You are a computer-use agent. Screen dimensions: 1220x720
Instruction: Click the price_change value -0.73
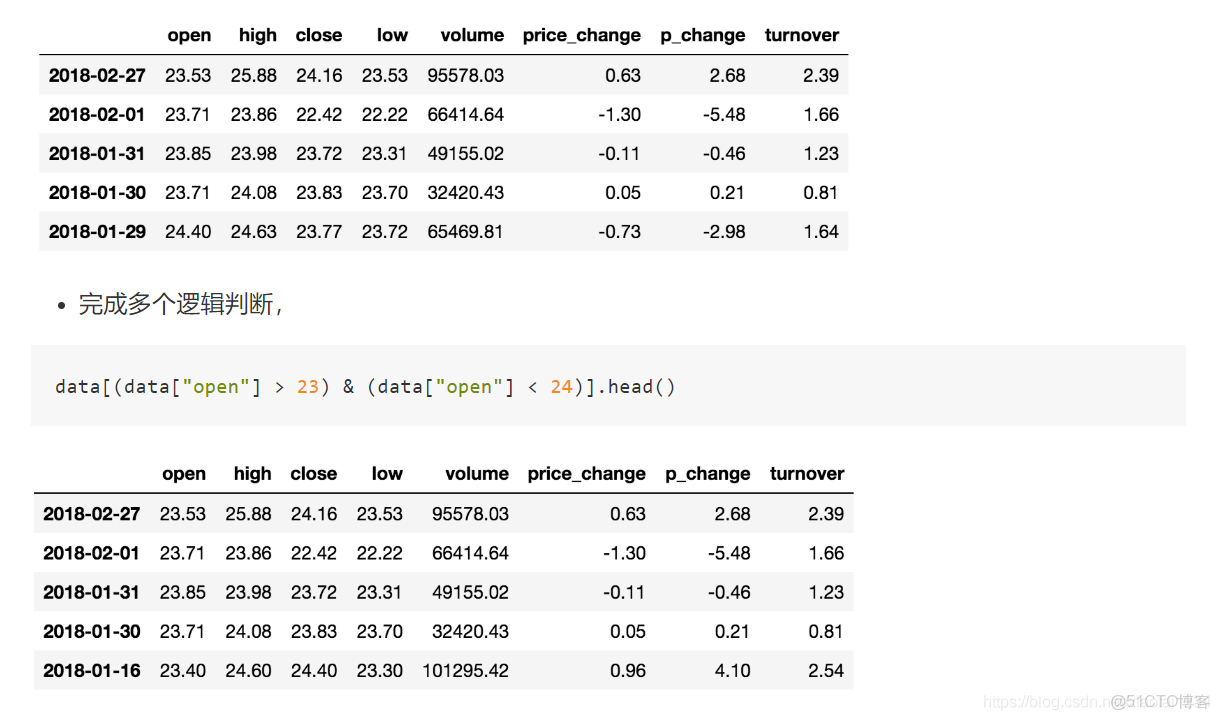click(620, 232)
